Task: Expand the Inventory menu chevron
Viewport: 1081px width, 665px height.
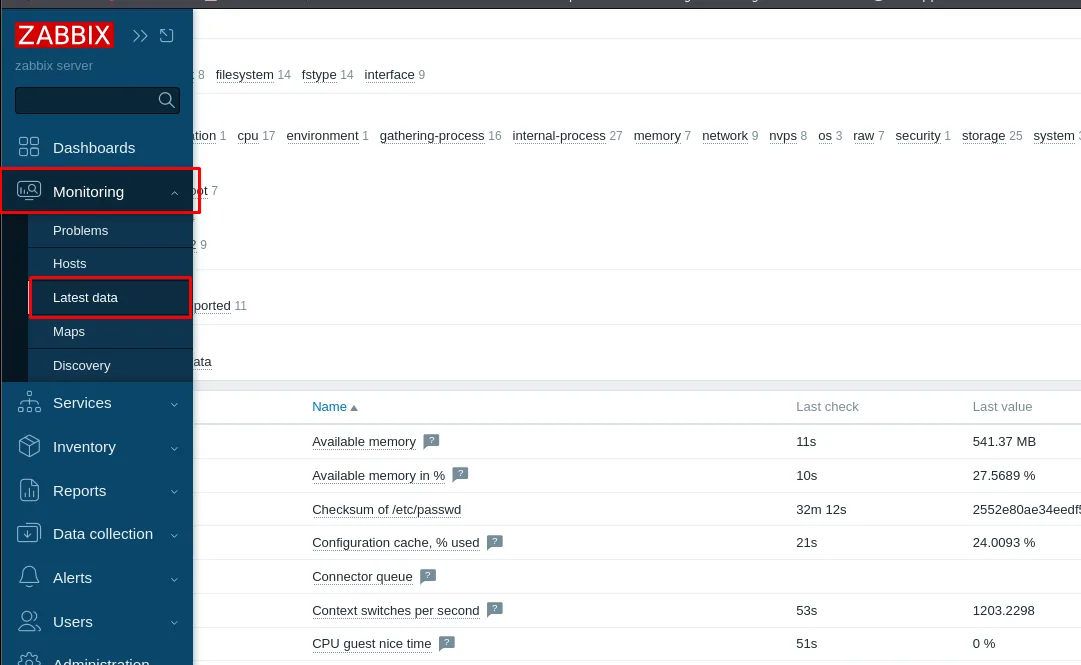Action: click(174, 449)
